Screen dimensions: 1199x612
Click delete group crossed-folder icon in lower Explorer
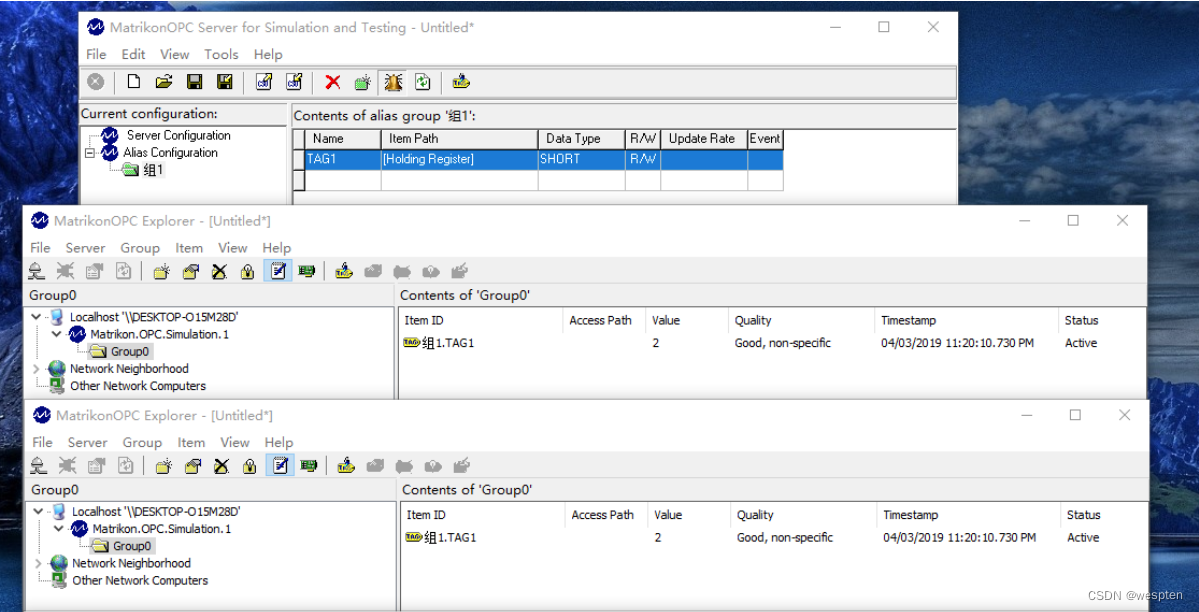click(x=222, y=465)
